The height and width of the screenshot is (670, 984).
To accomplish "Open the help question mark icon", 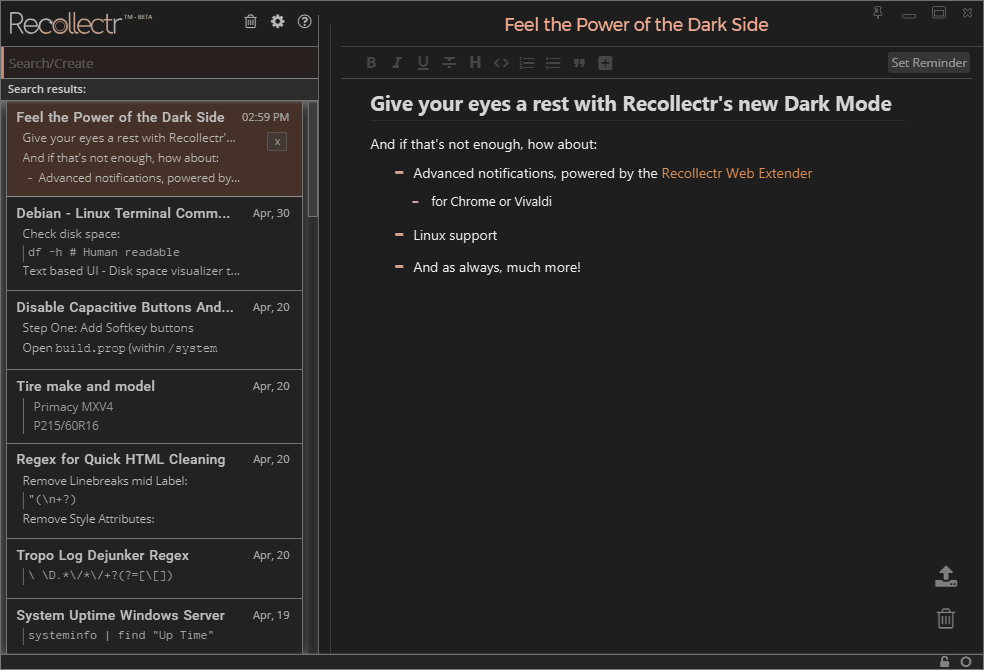I will (304, 21).
